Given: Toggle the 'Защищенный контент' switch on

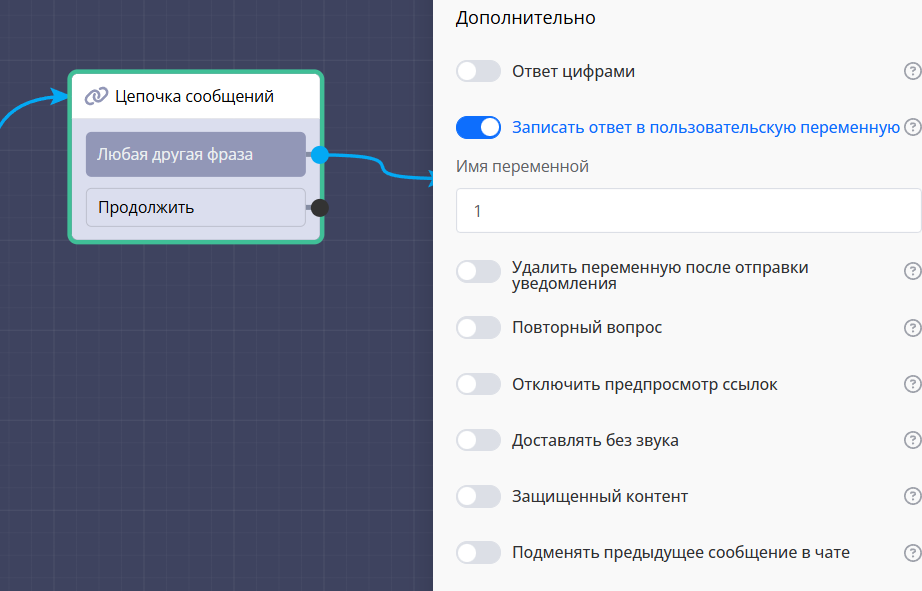Looking at the screenshot, I should (478, 496).
